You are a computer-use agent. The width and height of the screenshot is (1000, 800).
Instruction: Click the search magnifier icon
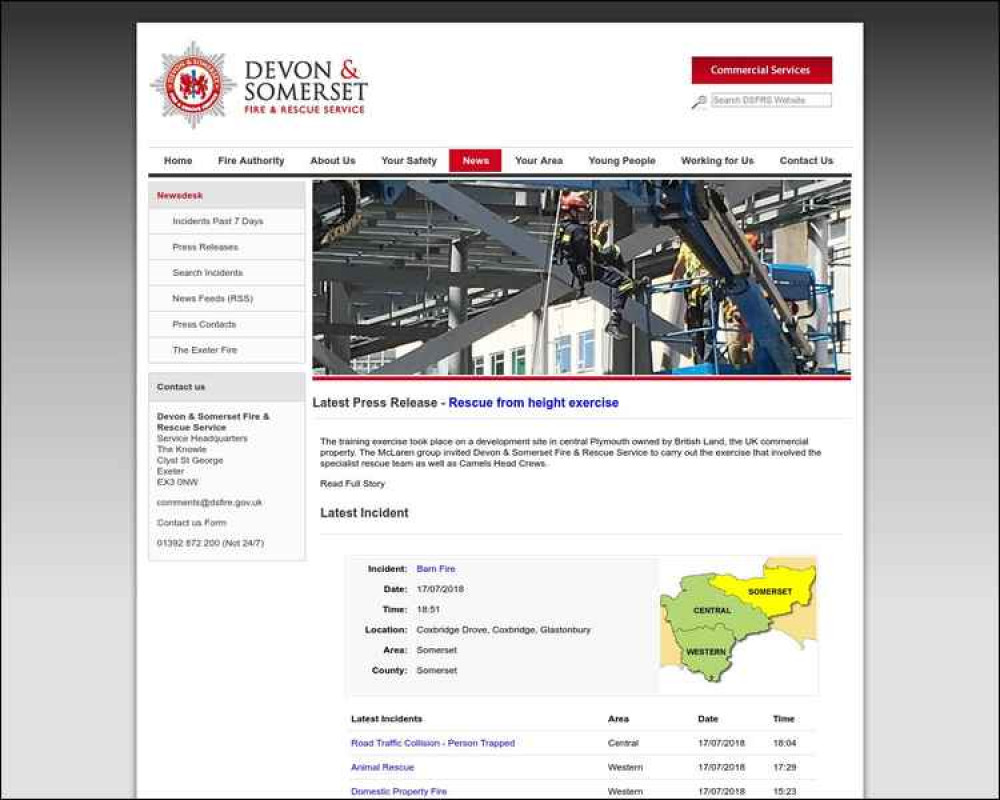699,101
